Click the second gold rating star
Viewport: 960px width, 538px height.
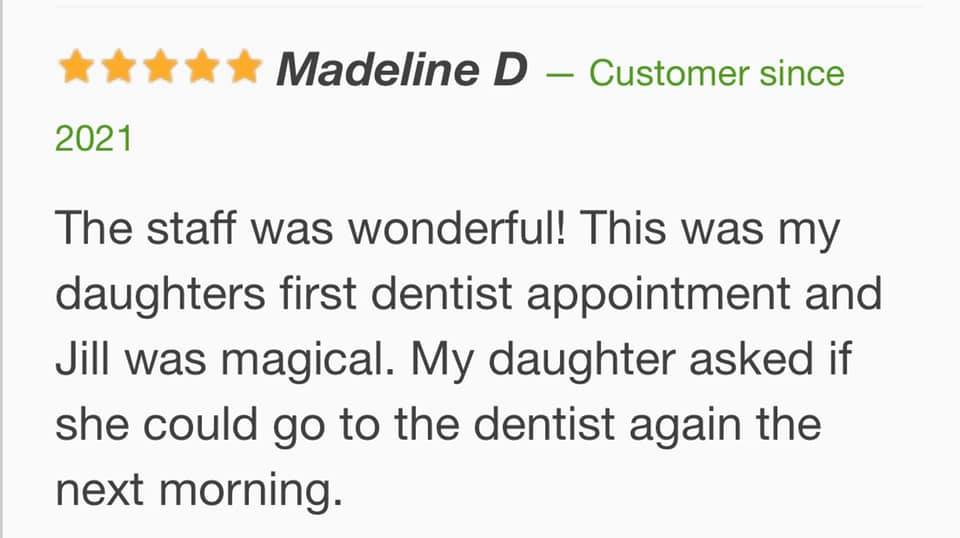(118, 66)
